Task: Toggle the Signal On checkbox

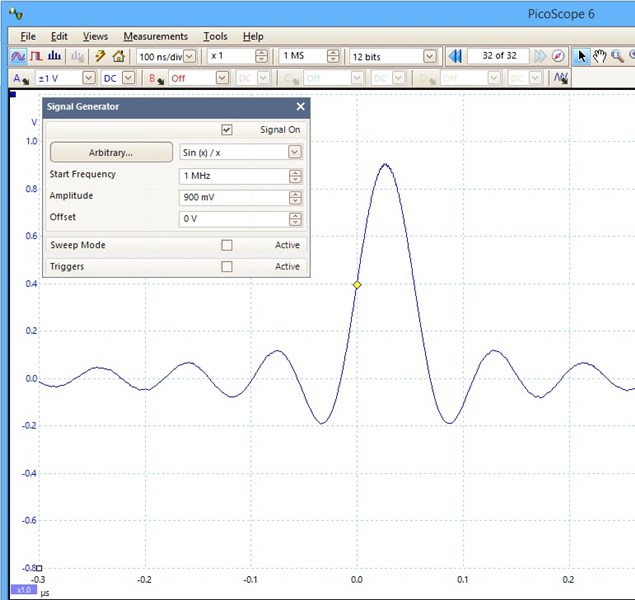Action: tap(227, 130)
